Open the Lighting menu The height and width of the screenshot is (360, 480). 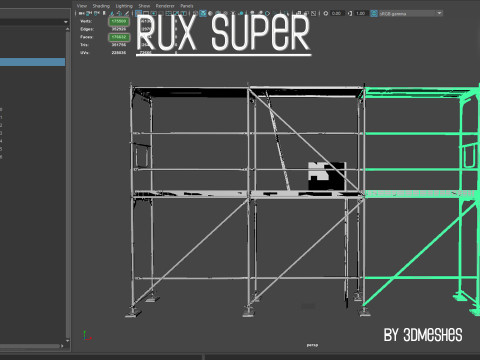[124, 6]
